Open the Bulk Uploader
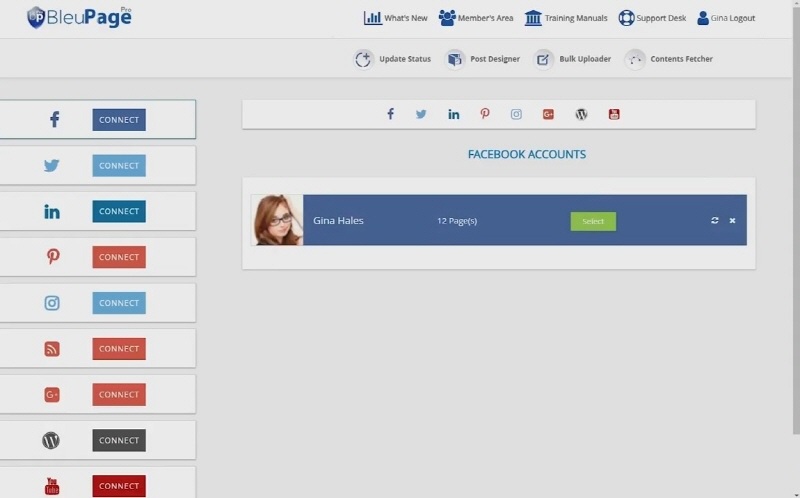Screen dimensions: 800x498 572,59
